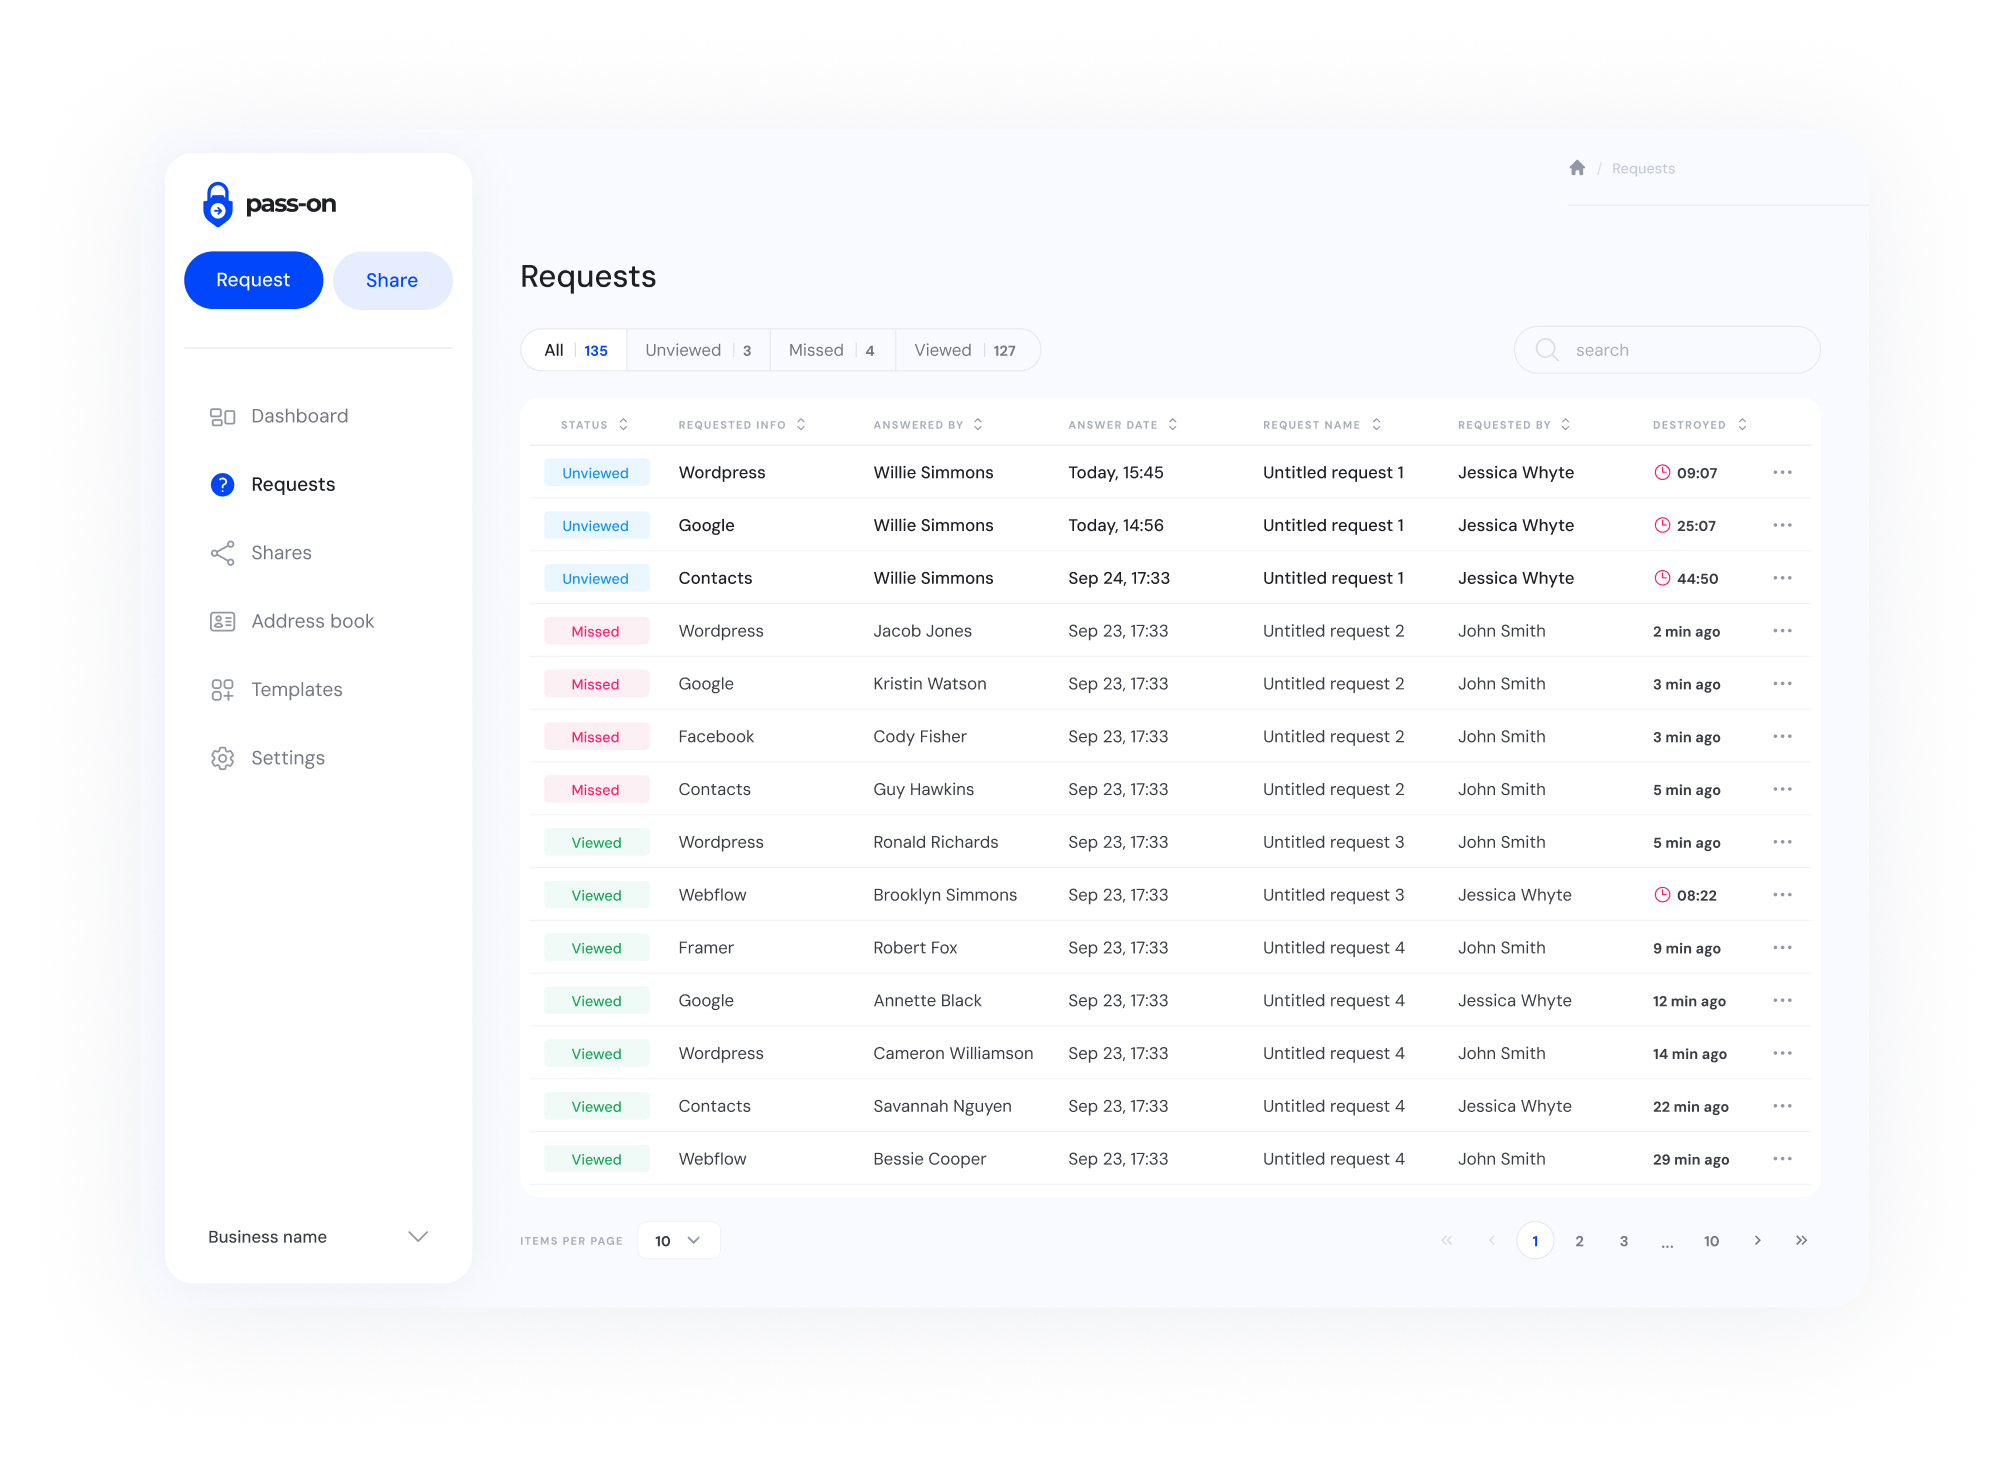
Task: Select the All 135 filter tab
Action: [575, 350]
